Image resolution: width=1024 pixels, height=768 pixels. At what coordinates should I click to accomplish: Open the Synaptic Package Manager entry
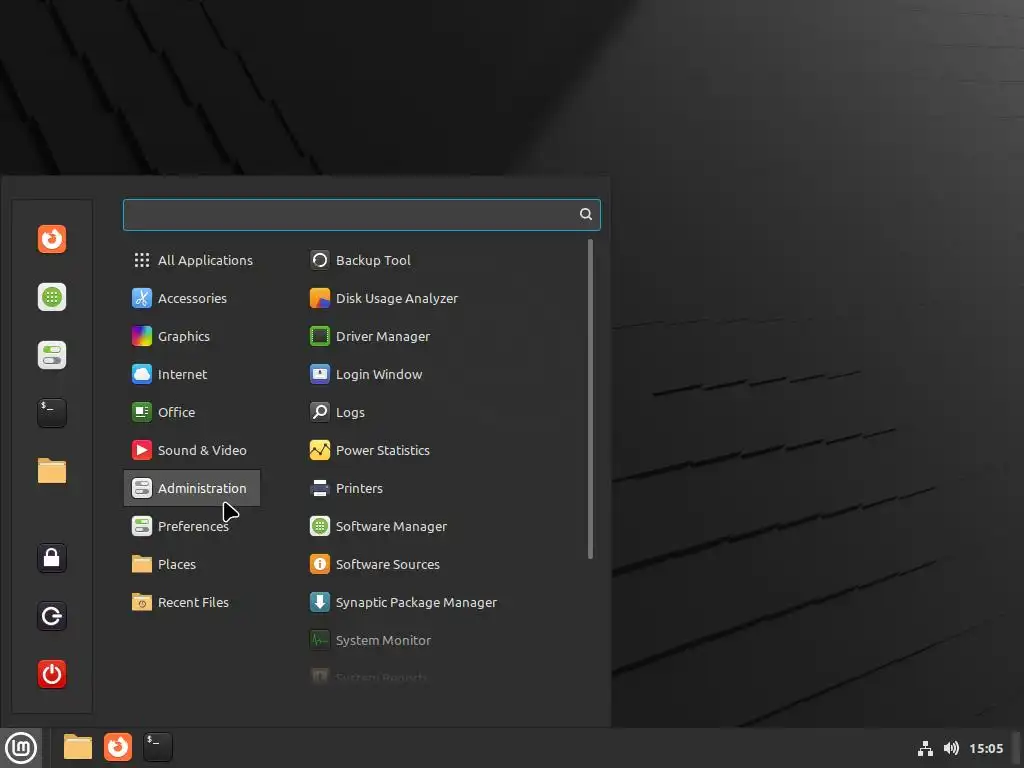point(444,602)
